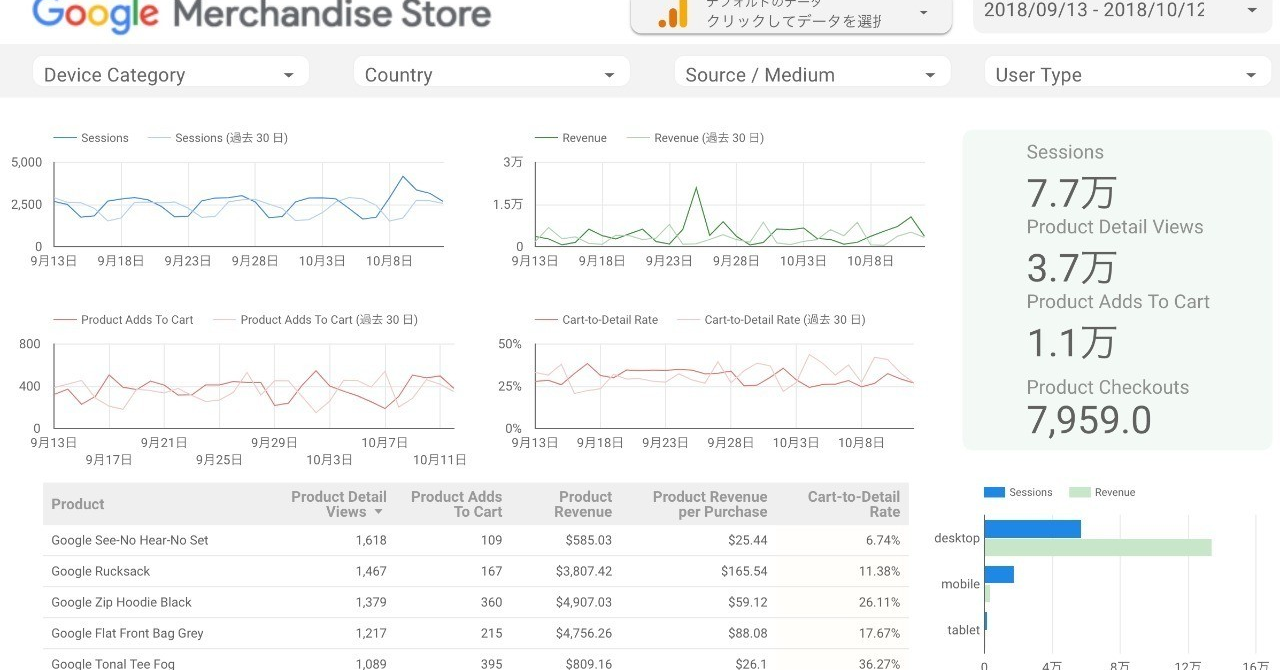Toggle Sessions (過去 30 日) legend entry
This screenshot has height=670, width=1280.
click(218, 138)
